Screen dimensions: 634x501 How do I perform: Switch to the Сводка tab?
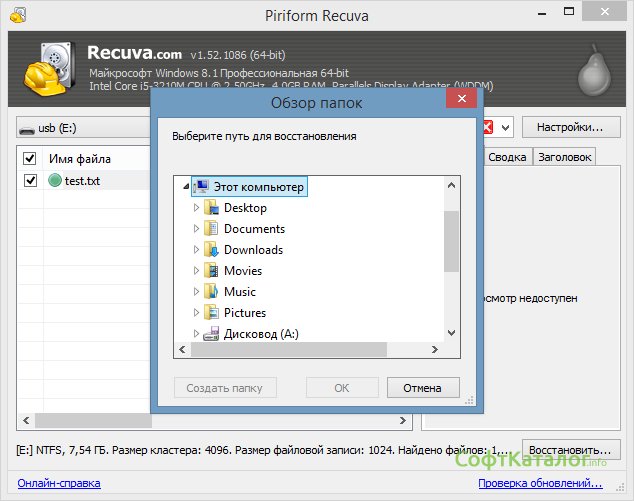click(x=507, y=157)
